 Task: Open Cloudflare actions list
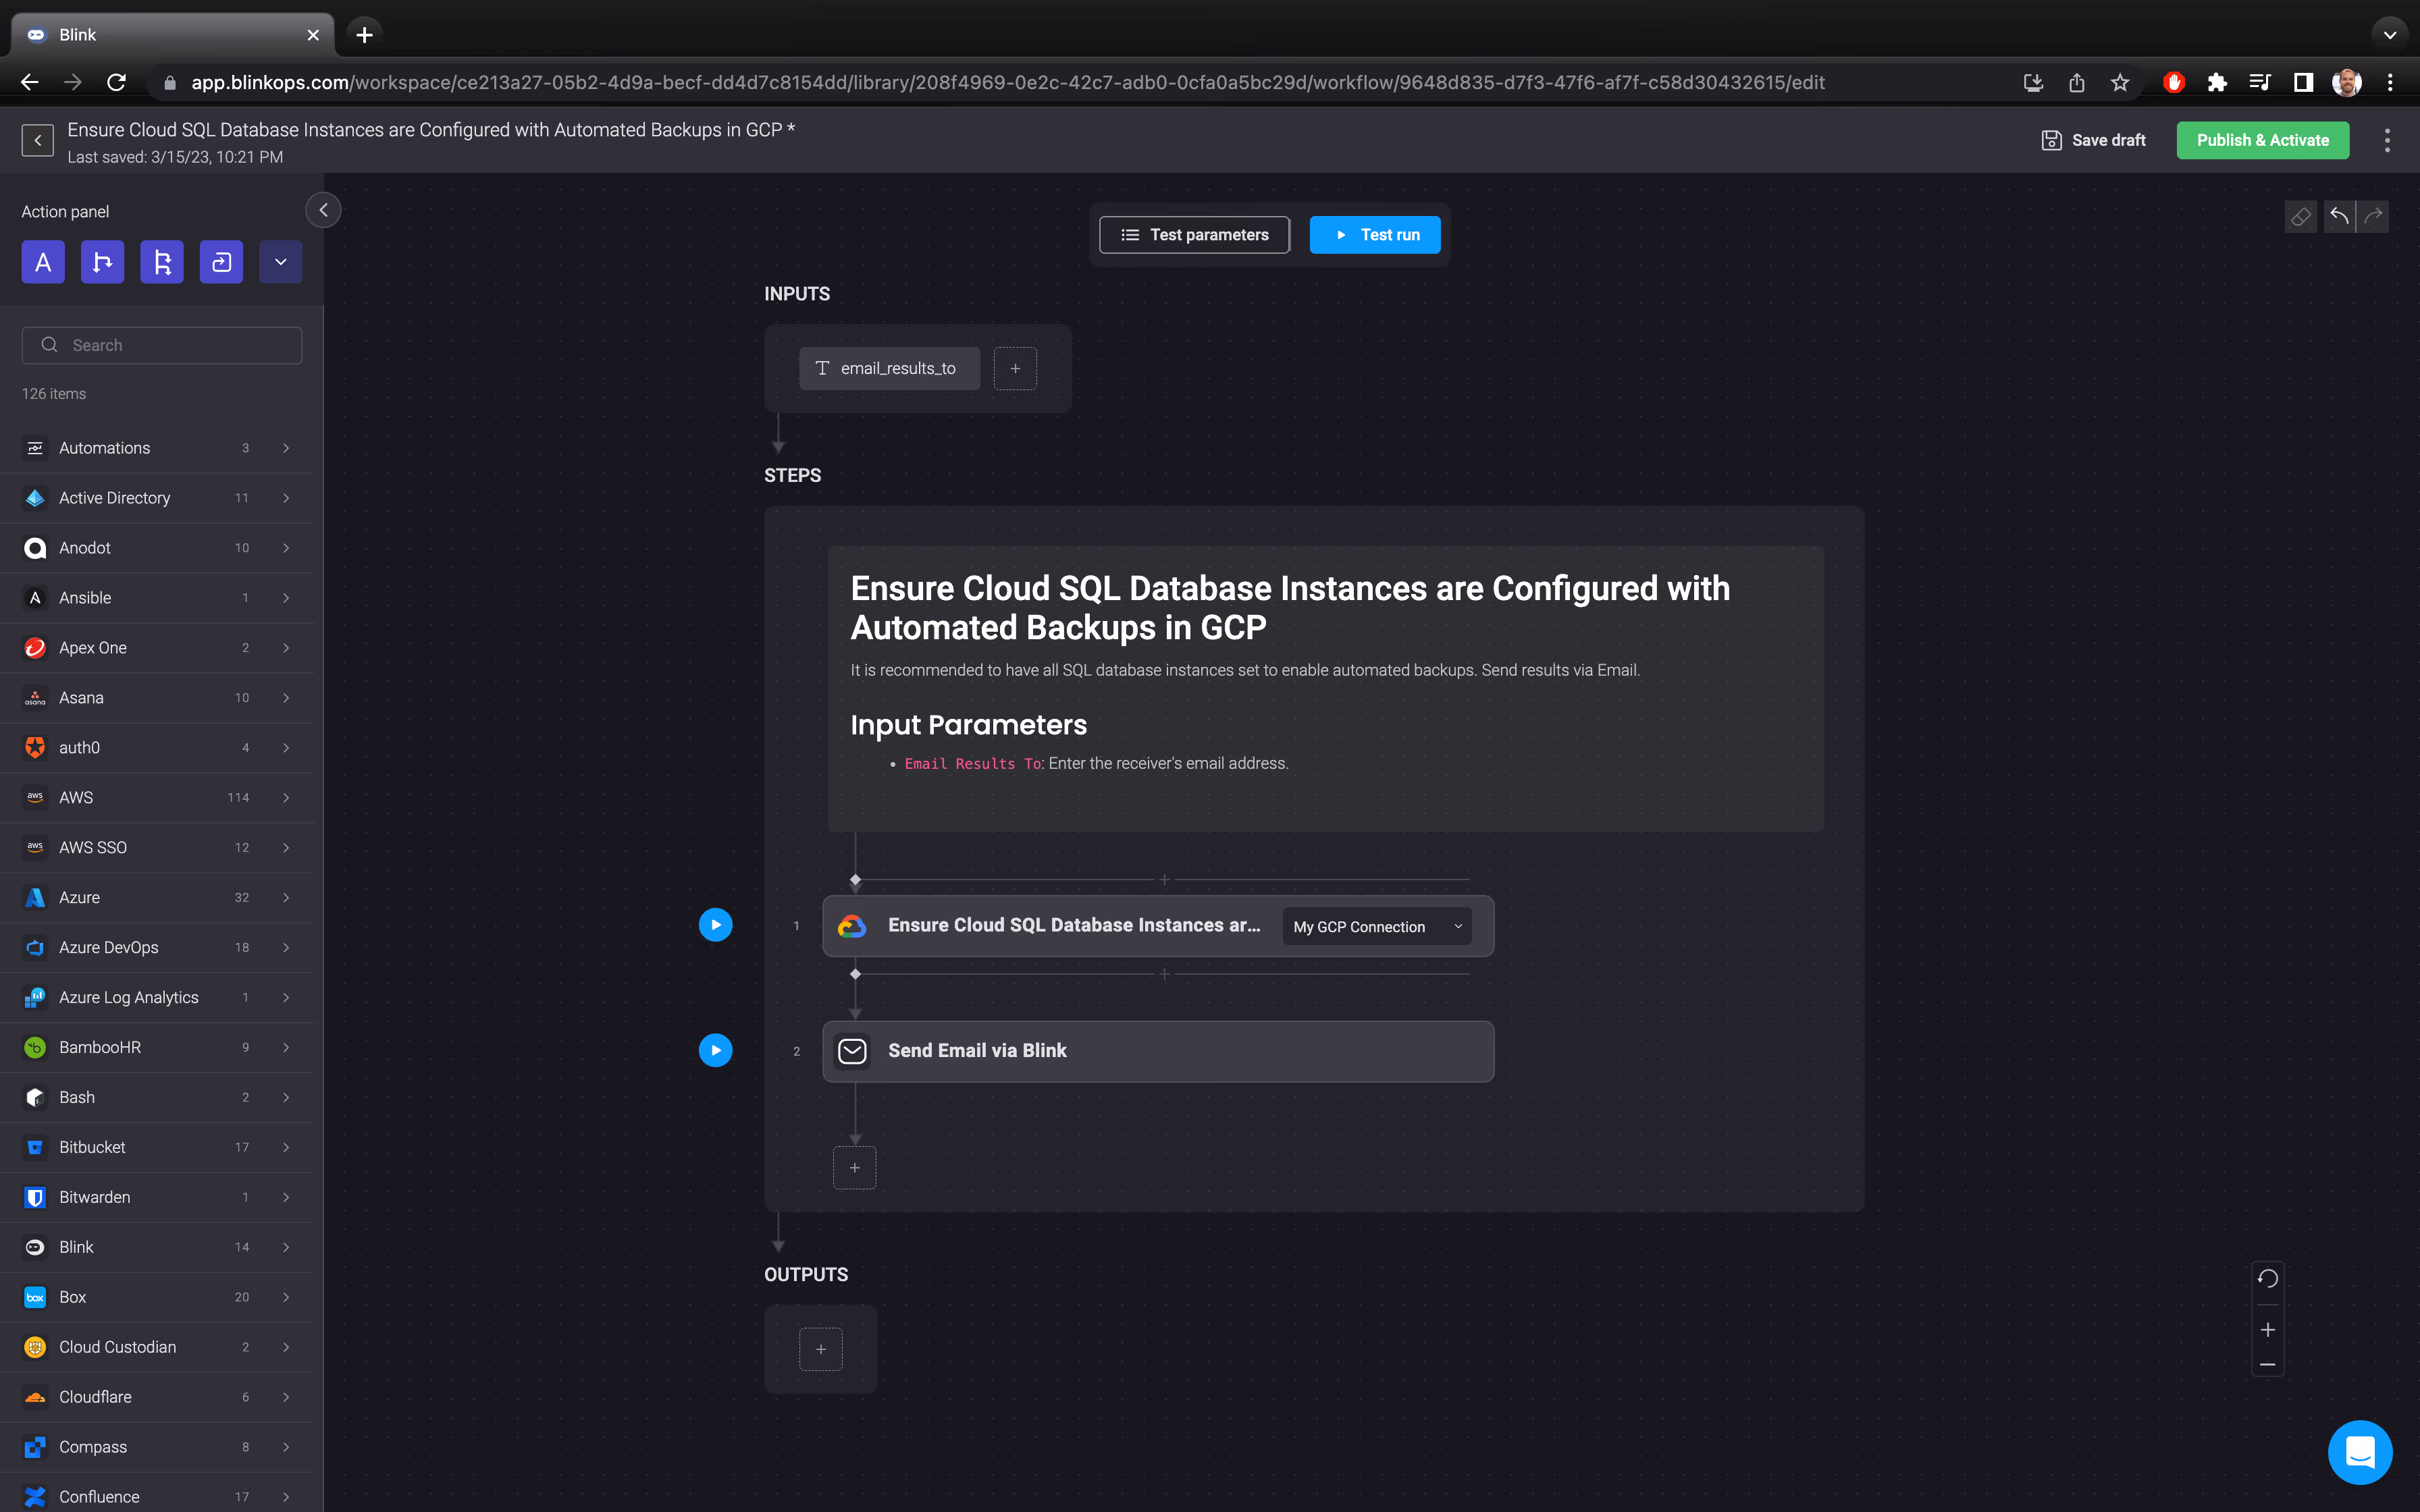(158, 1398)
